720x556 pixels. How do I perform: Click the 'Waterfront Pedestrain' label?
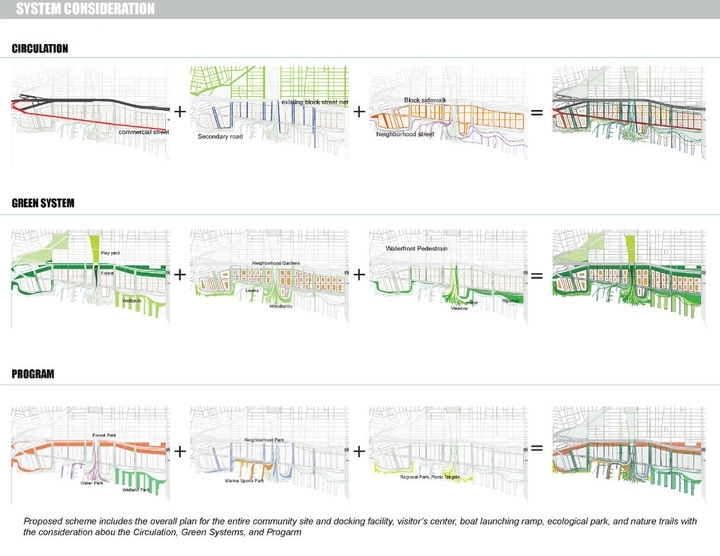416,248
